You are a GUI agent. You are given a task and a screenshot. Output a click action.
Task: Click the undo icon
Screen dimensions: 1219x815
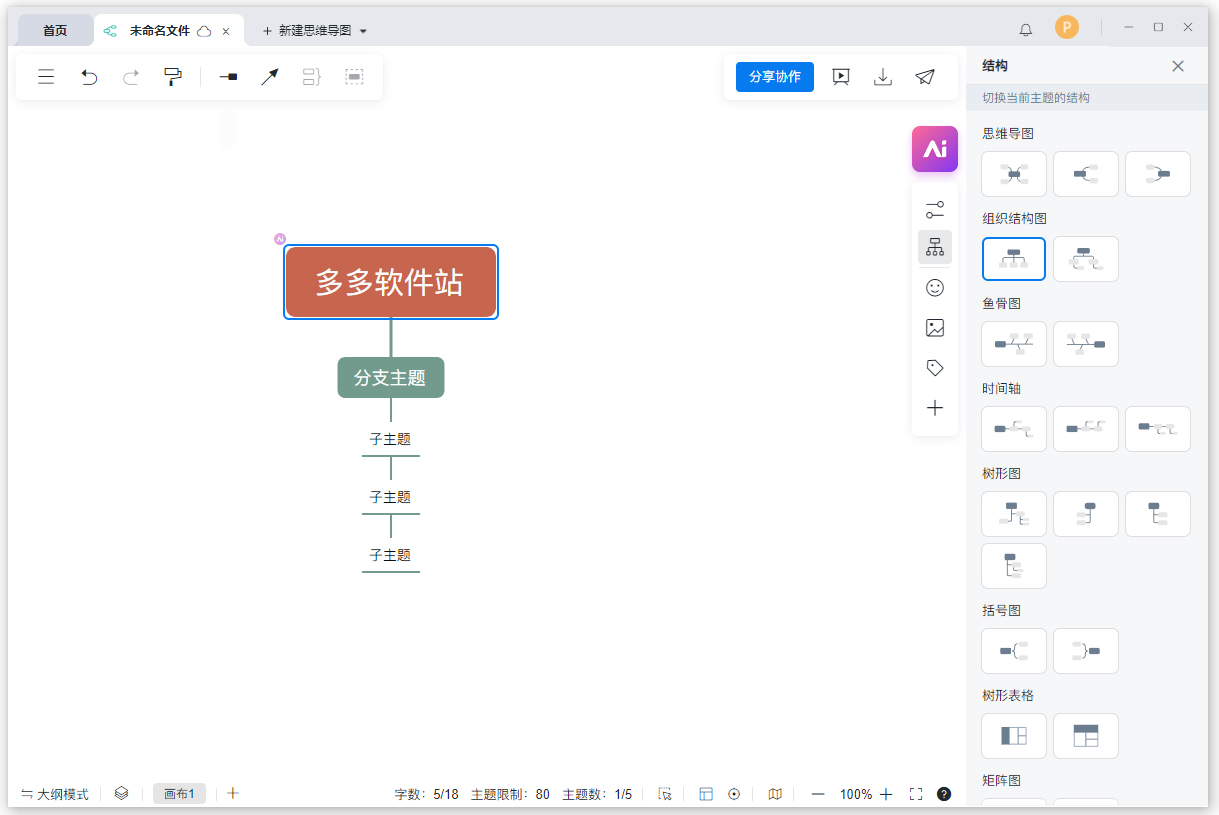[89, 76]
